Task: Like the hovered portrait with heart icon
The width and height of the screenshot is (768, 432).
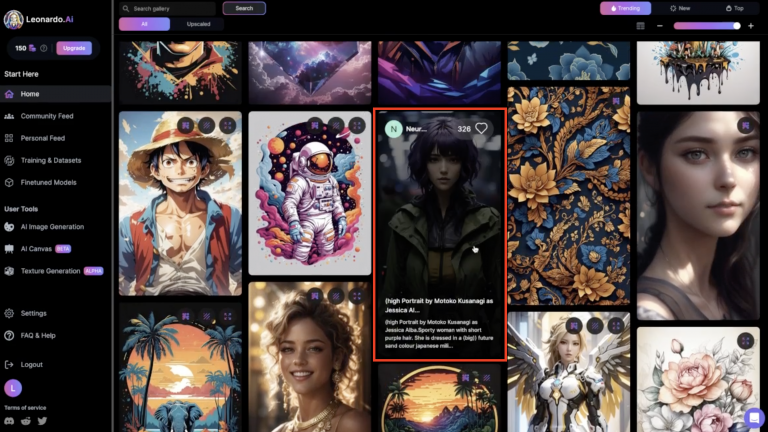Action: 481,129
